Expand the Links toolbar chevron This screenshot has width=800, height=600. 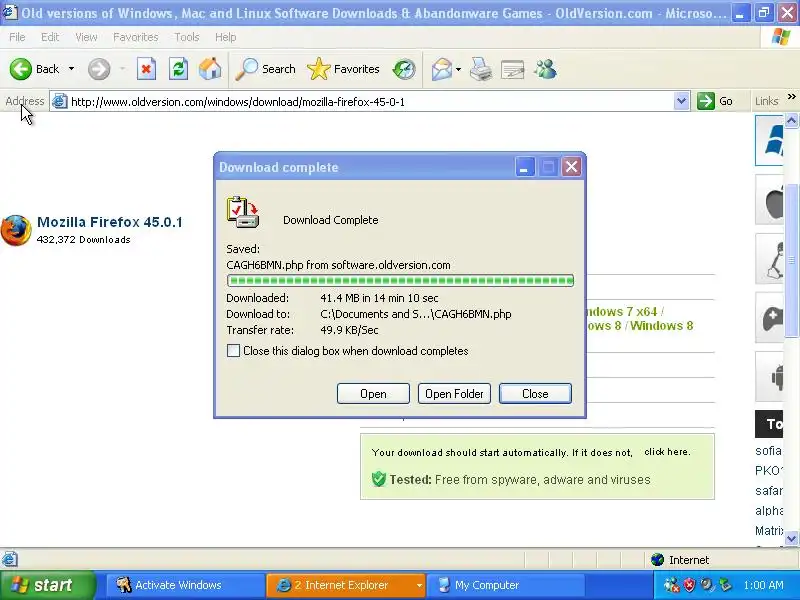click(791, 96)
